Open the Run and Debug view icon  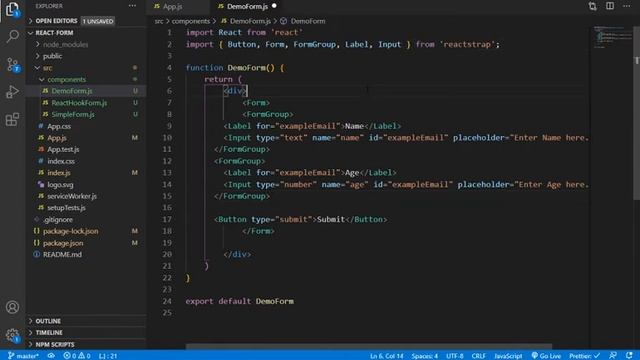tap(12, 92)
